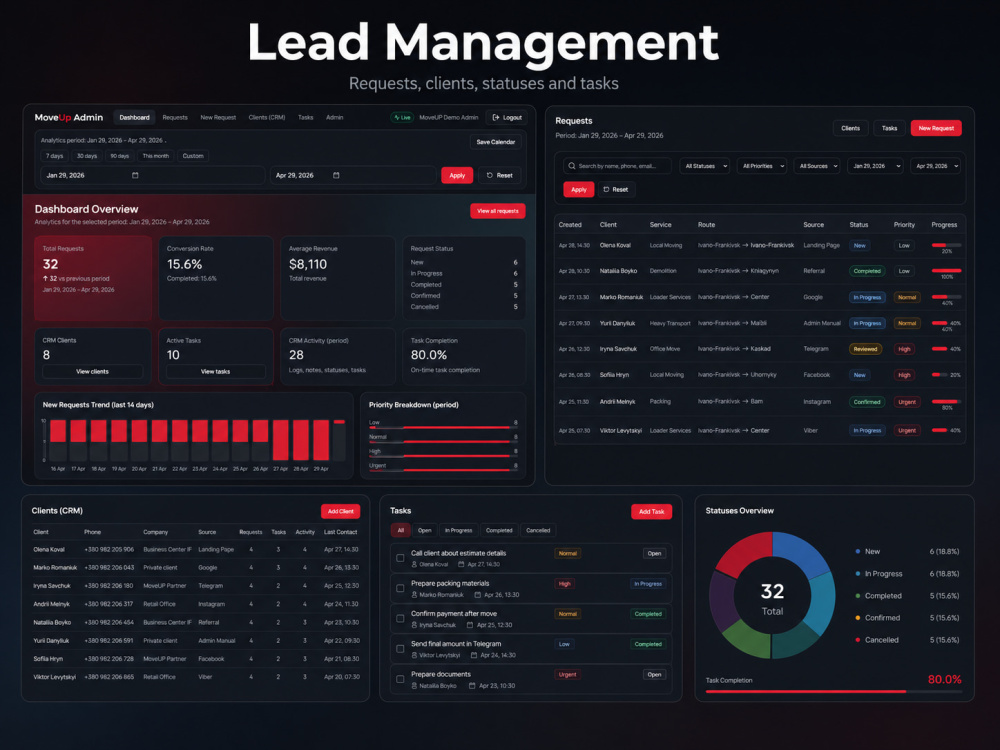Check the 'Confirm payment after move' task
Image resolution: width=1000 pixels, height=750 pixels.
click(401, 619)
